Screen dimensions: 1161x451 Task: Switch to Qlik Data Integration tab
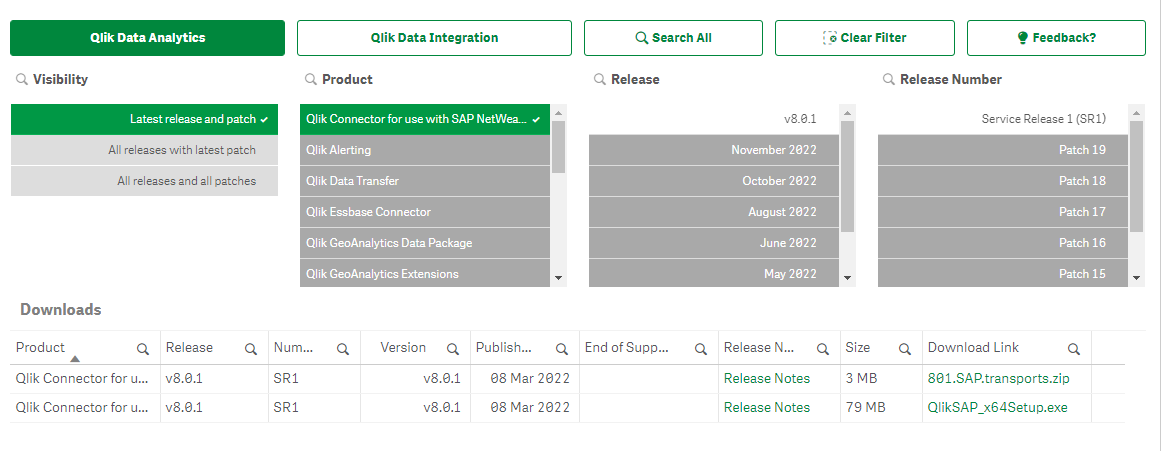434,38
